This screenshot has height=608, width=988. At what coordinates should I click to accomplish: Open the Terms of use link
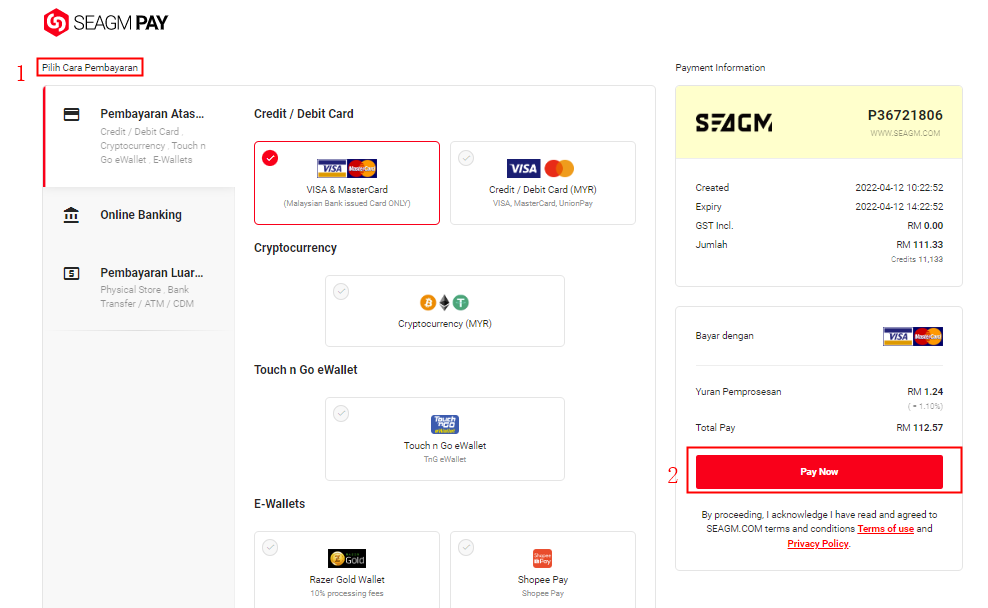(x=885, y=529)
